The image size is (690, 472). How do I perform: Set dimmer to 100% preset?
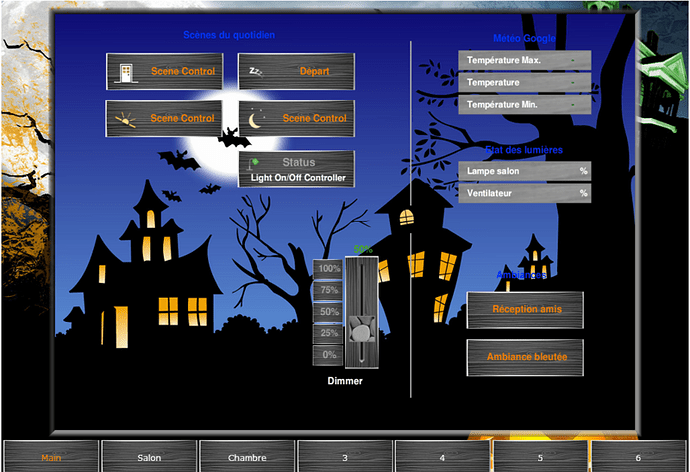[328, 269]
